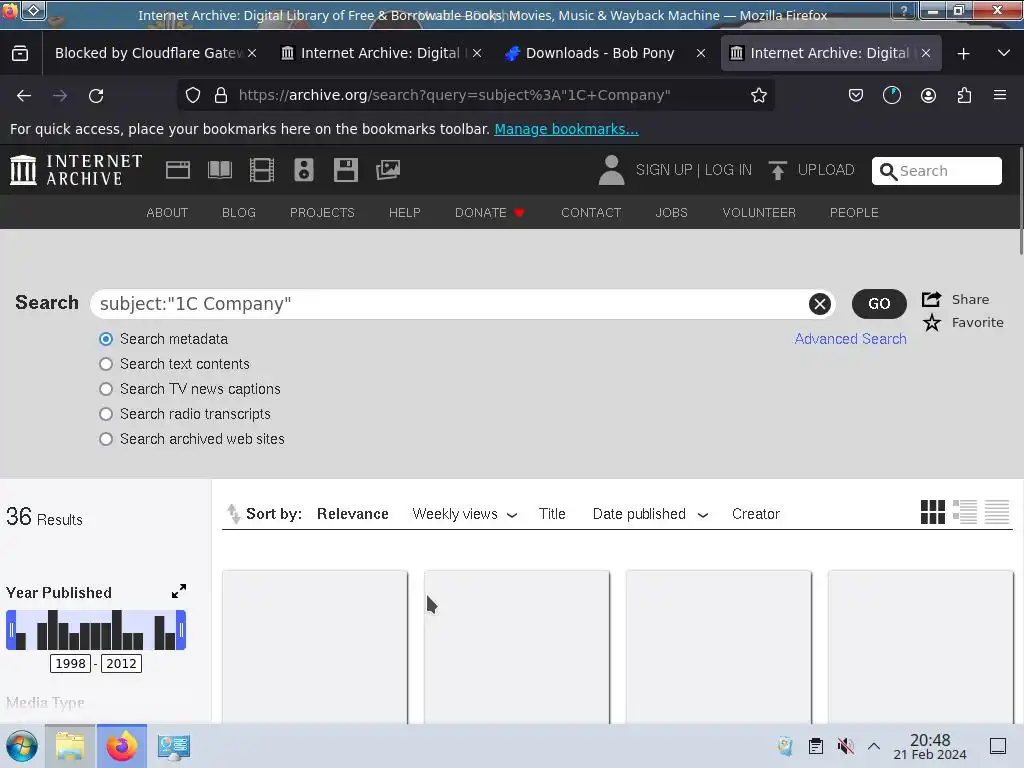Open the Images icon in navbar
The image size is (1024, 768).
tap(388, 170)
